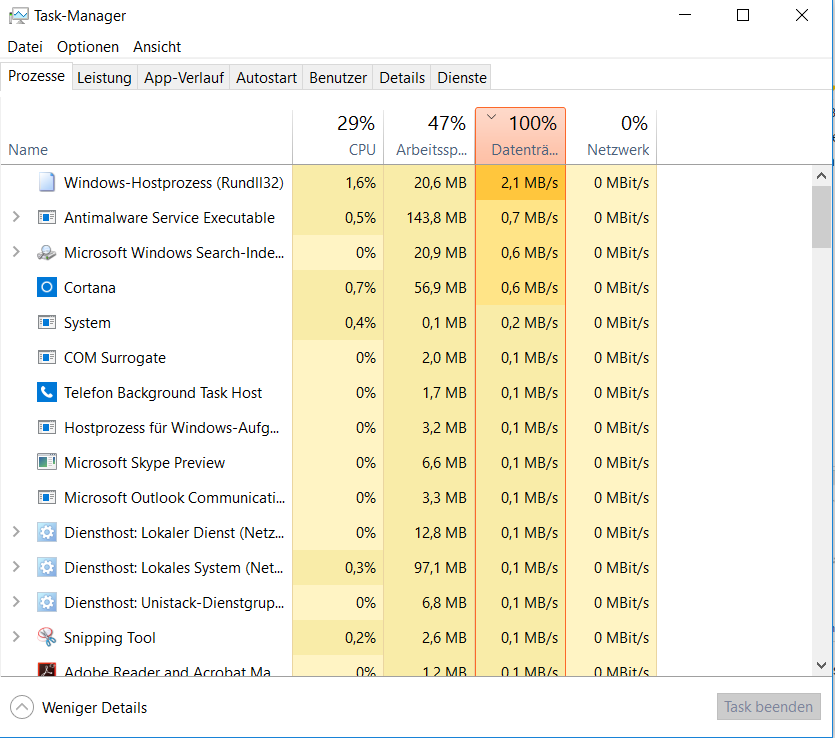Click the scrollbar down arrow
The height and width of the screenshot is (738, 835).
click(821, 665)
